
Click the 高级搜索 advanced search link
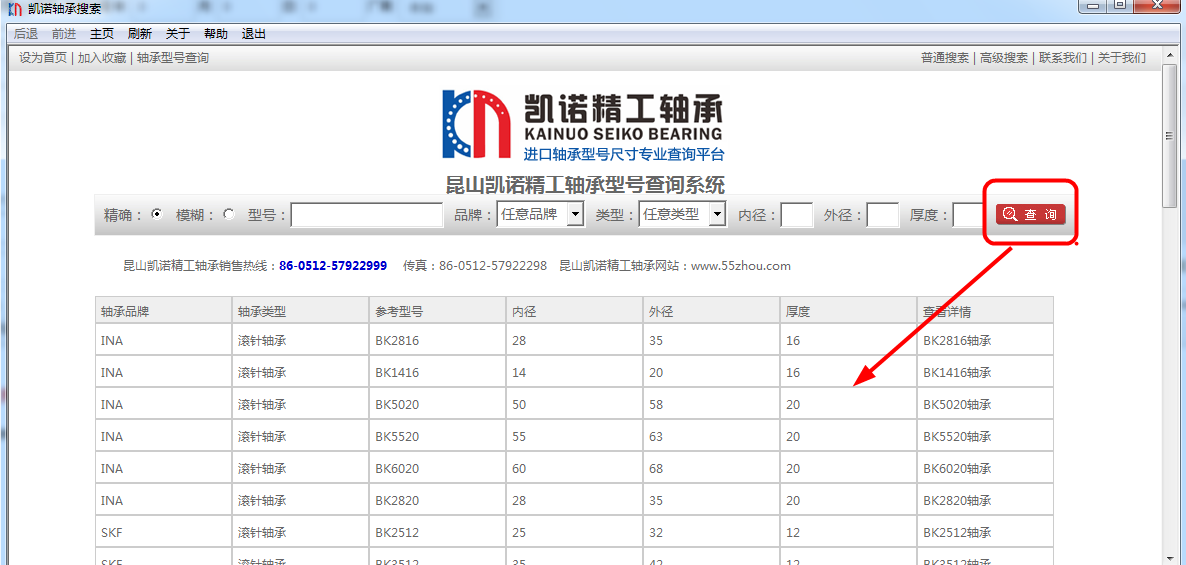[1003, 58]
